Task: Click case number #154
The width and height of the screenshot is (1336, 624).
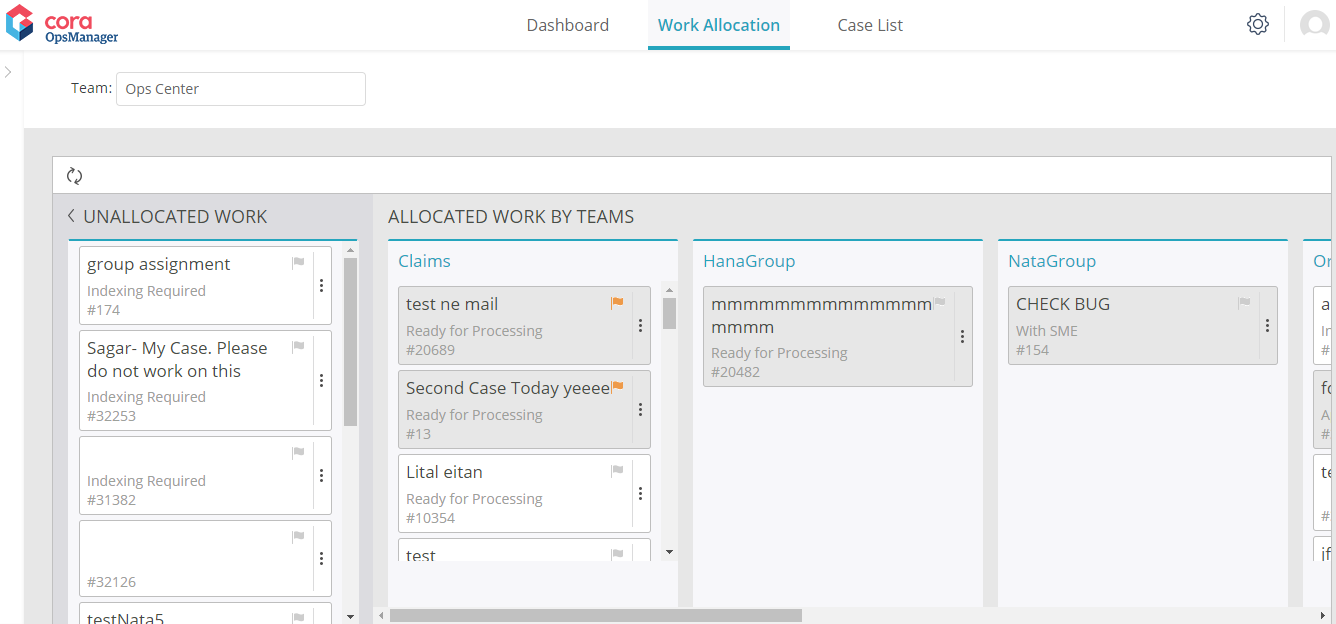Action: click(1033, 350)
